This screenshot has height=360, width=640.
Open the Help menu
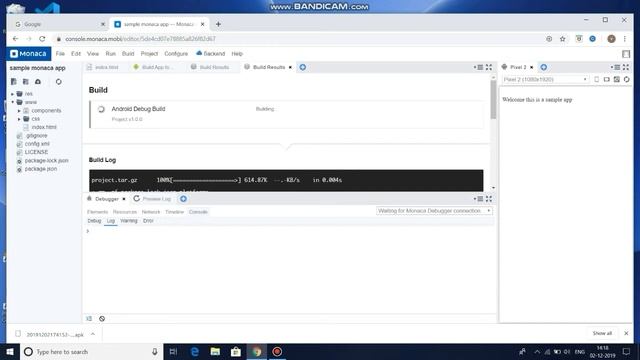237,54
